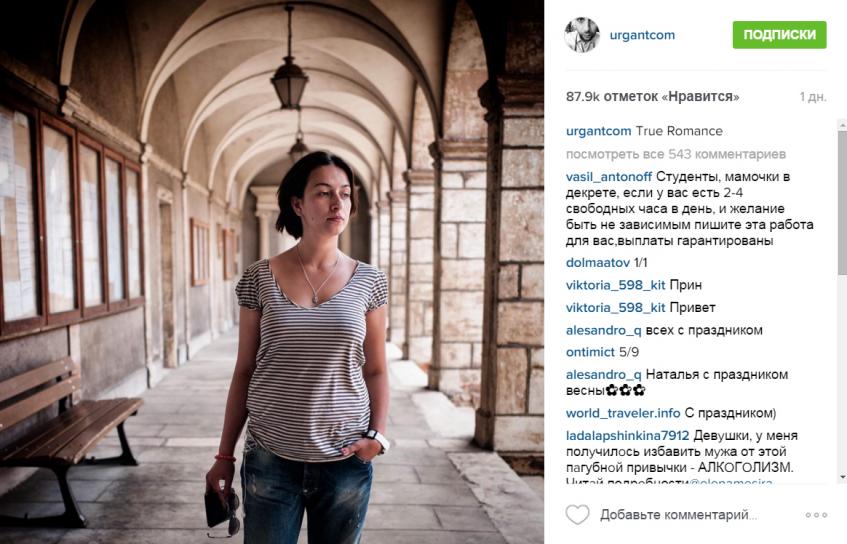Click the 1 дн. post timestamp

click(813, 97)
